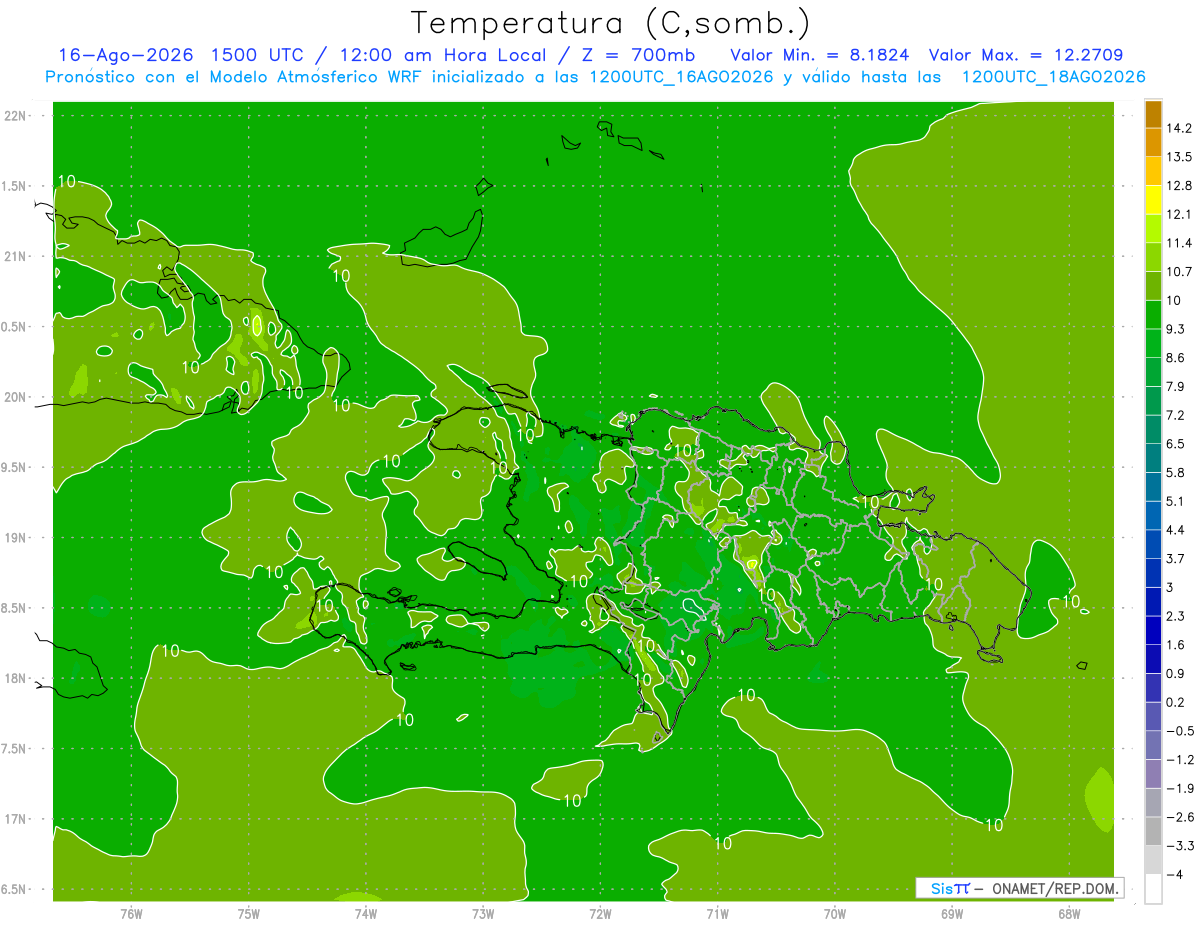Click the '18N' latitude axis label

click(16, 678)
